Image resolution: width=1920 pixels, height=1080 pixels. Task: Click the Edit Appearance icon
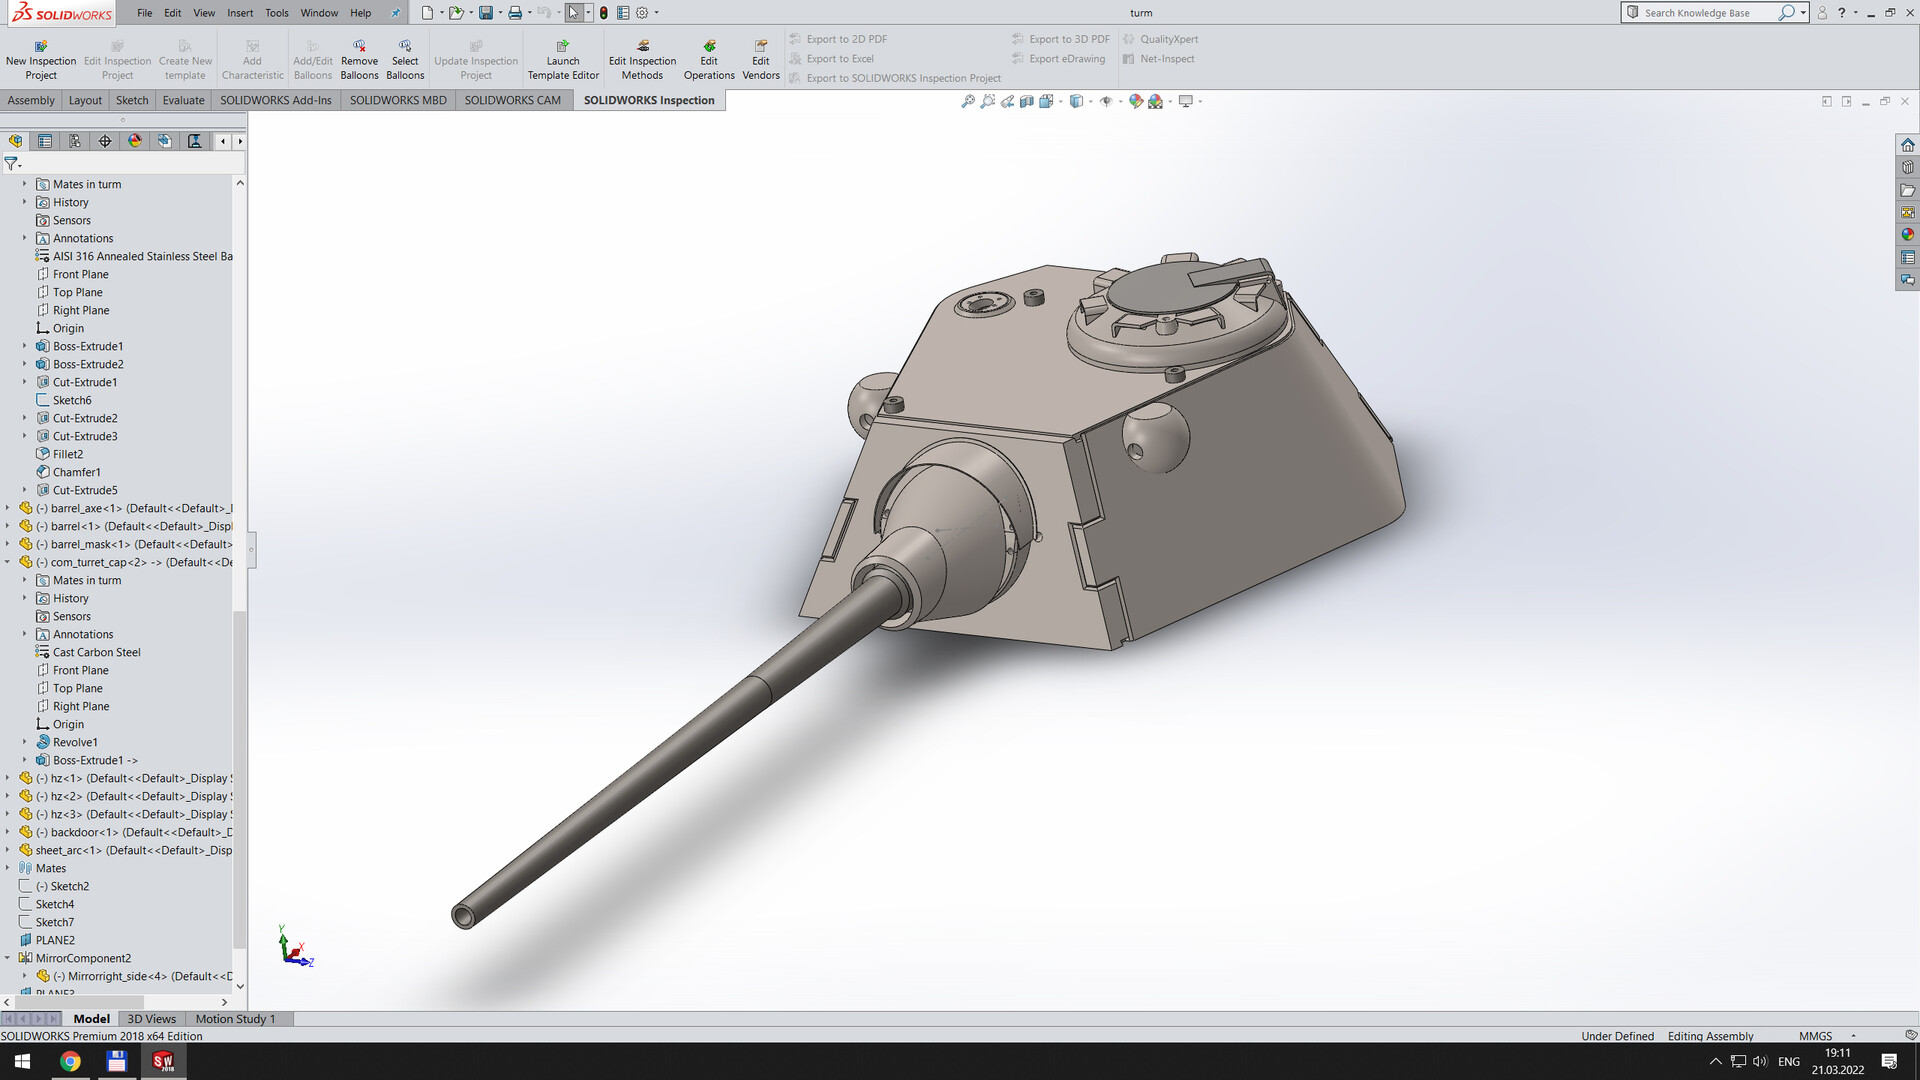1135,101
